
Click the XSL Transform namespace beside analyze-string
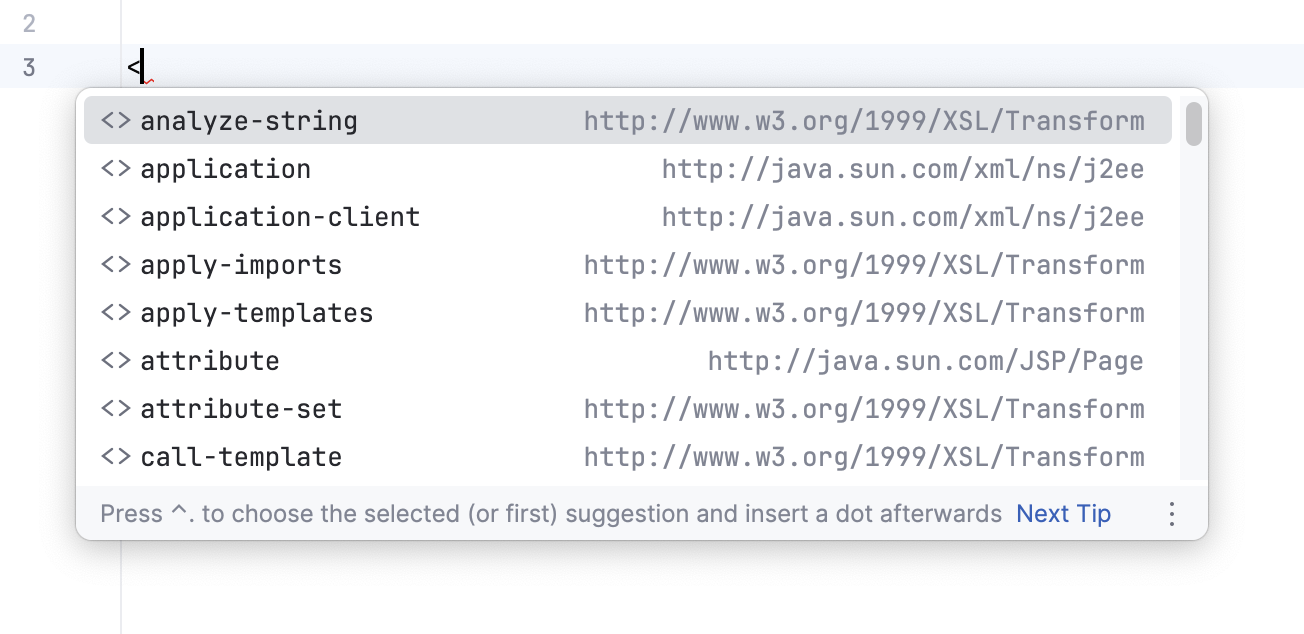pyautogui.click(x=864, y=120)
